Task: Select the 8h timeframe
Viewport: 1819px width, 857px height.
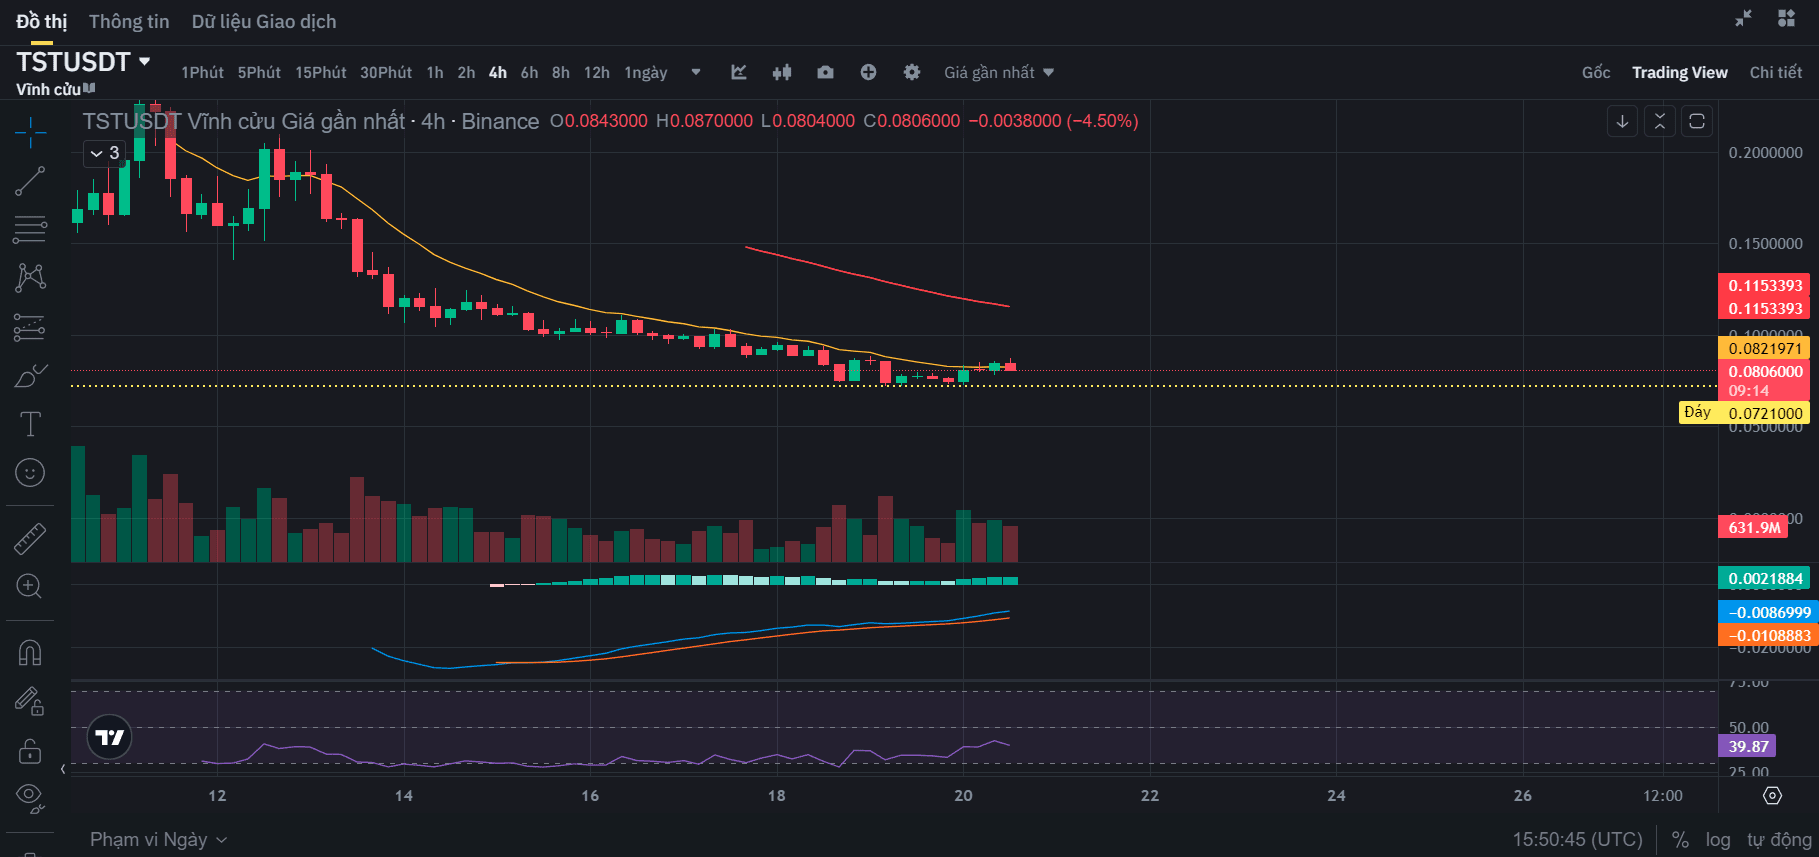Action: (x=561, y=72)
